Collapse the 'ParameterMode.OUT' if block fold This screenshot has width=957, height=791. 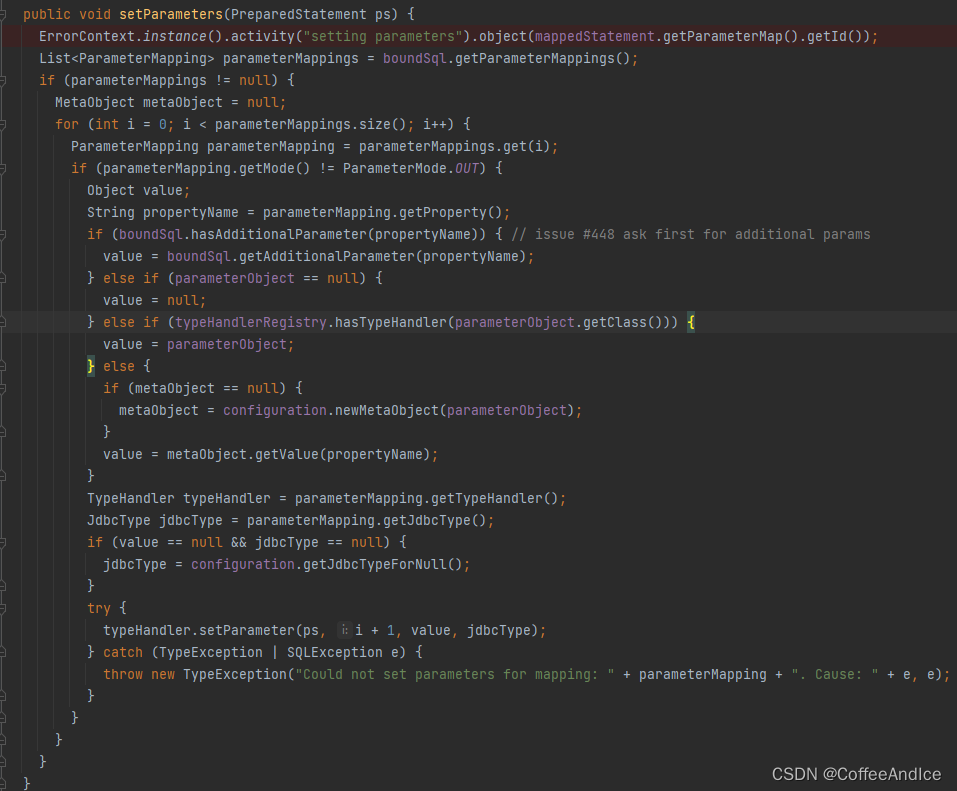coord(2,168)
